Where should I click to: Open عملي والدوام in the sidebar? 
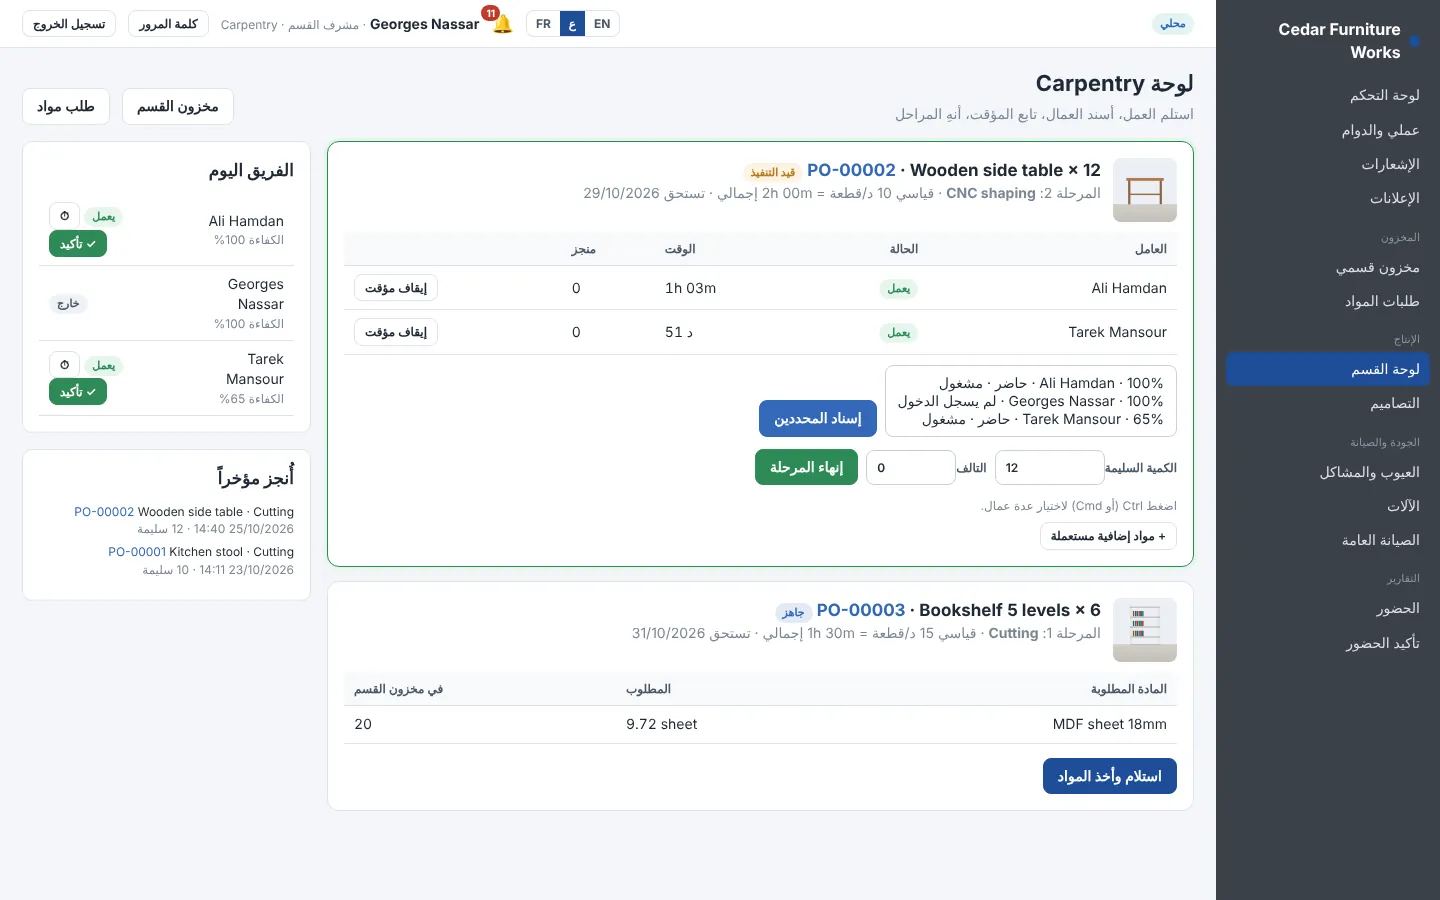[x=1328, y=130]
